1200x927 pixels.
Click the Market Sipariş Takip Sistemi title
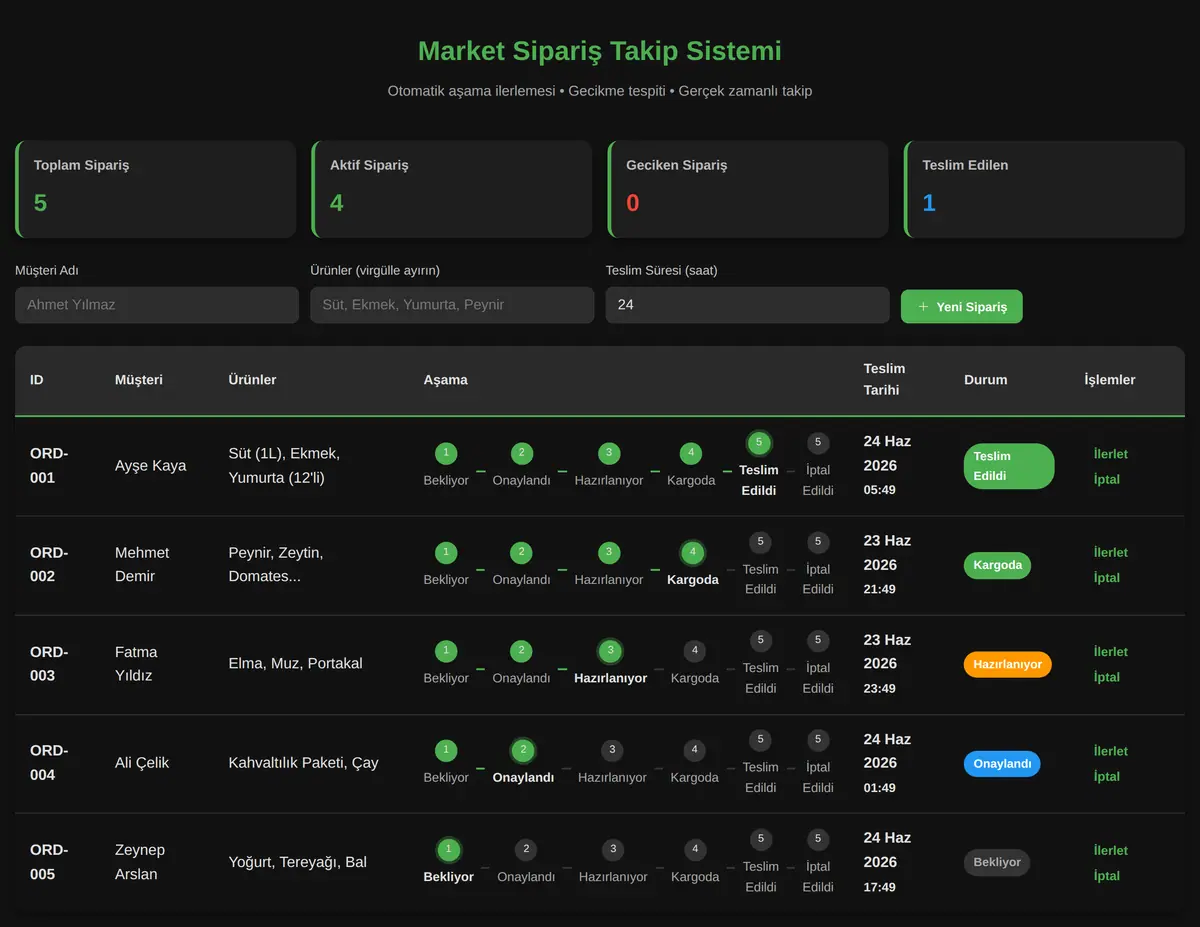click(x=600, y=51)
